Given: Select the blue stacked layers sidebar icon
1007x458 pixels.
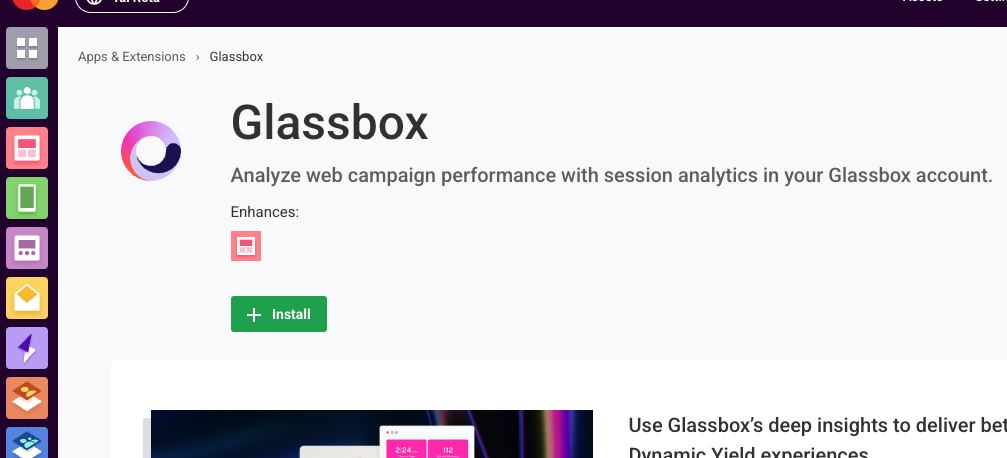Looking at the screenshot, I should click(27, 443).
